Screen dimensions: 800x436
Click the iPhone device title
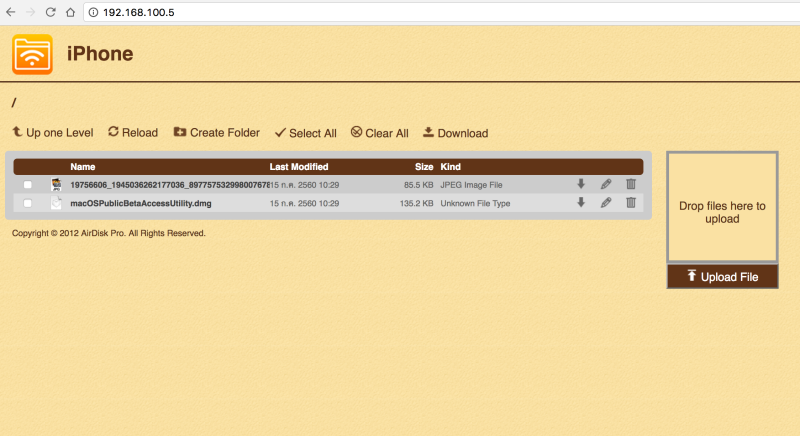pyautogui.click(x=100, y=54)
